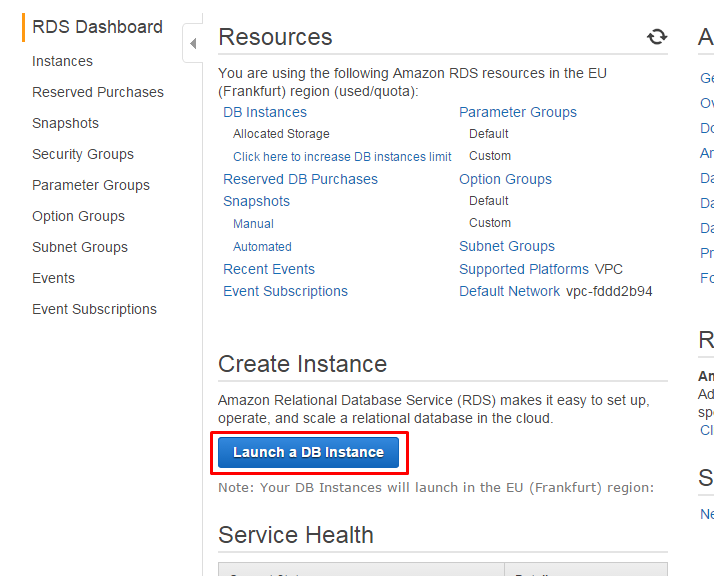714x576 pixels.
Task: Open RDS Dashboard in sidebar
Action: click(x=97, y=27)
